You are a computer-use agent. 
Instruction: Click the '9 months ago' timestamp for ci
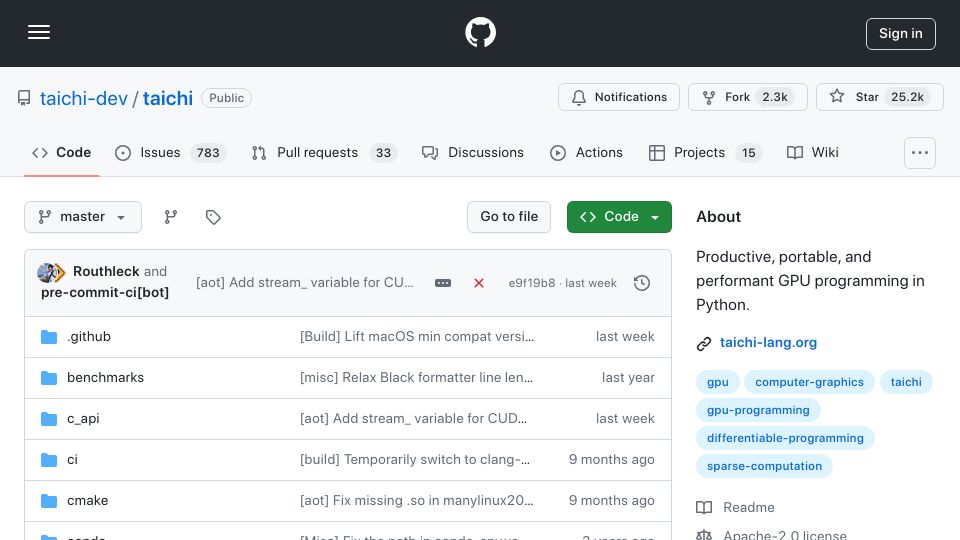click(x=612, y=459)
